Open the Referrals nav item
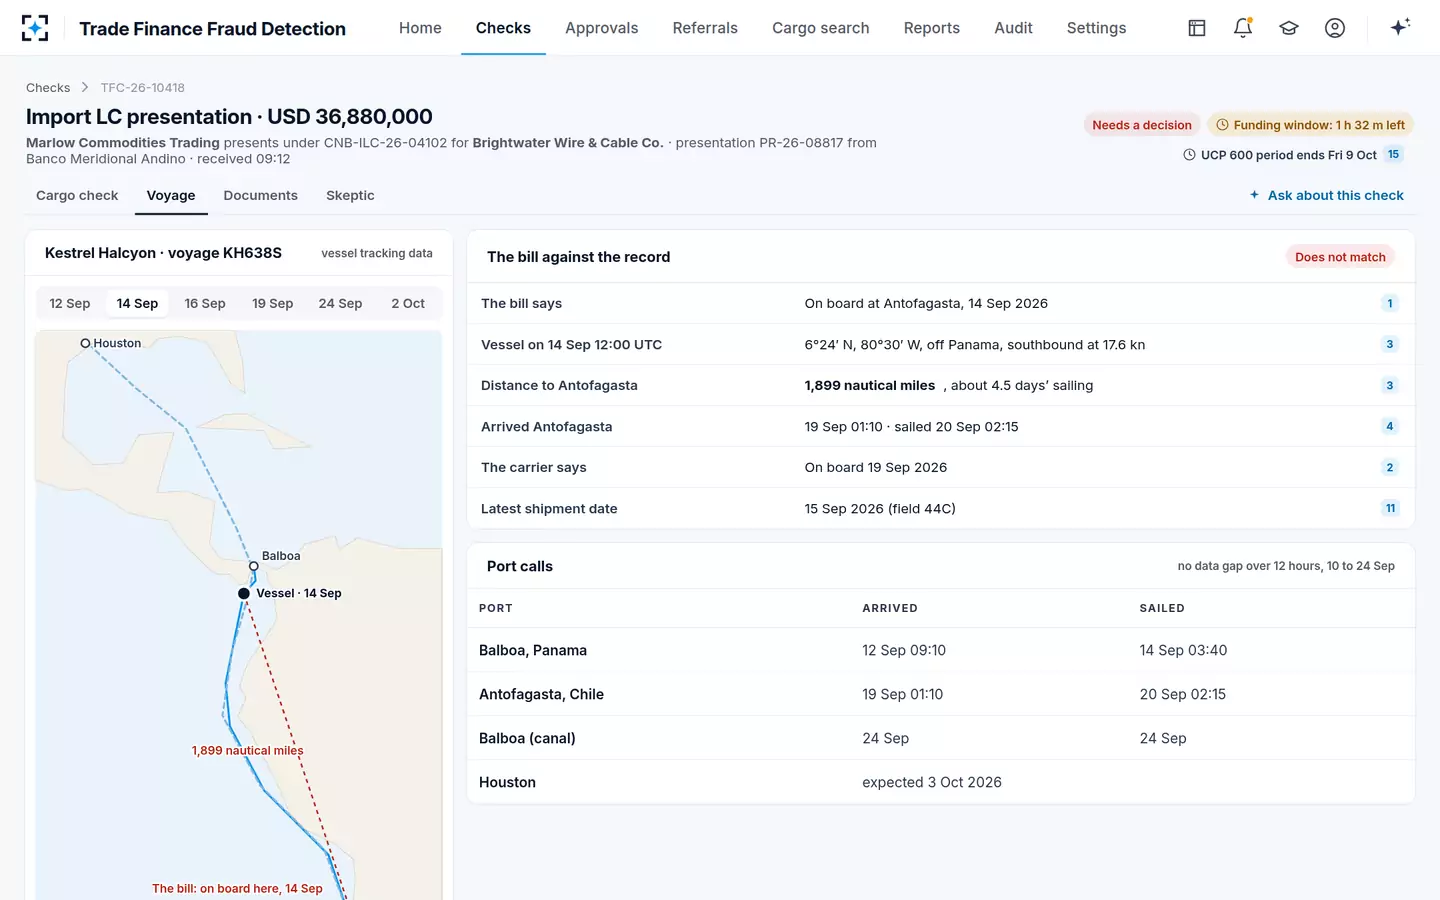The height and width of the screenshot is (900, 1440). point(705,28)
